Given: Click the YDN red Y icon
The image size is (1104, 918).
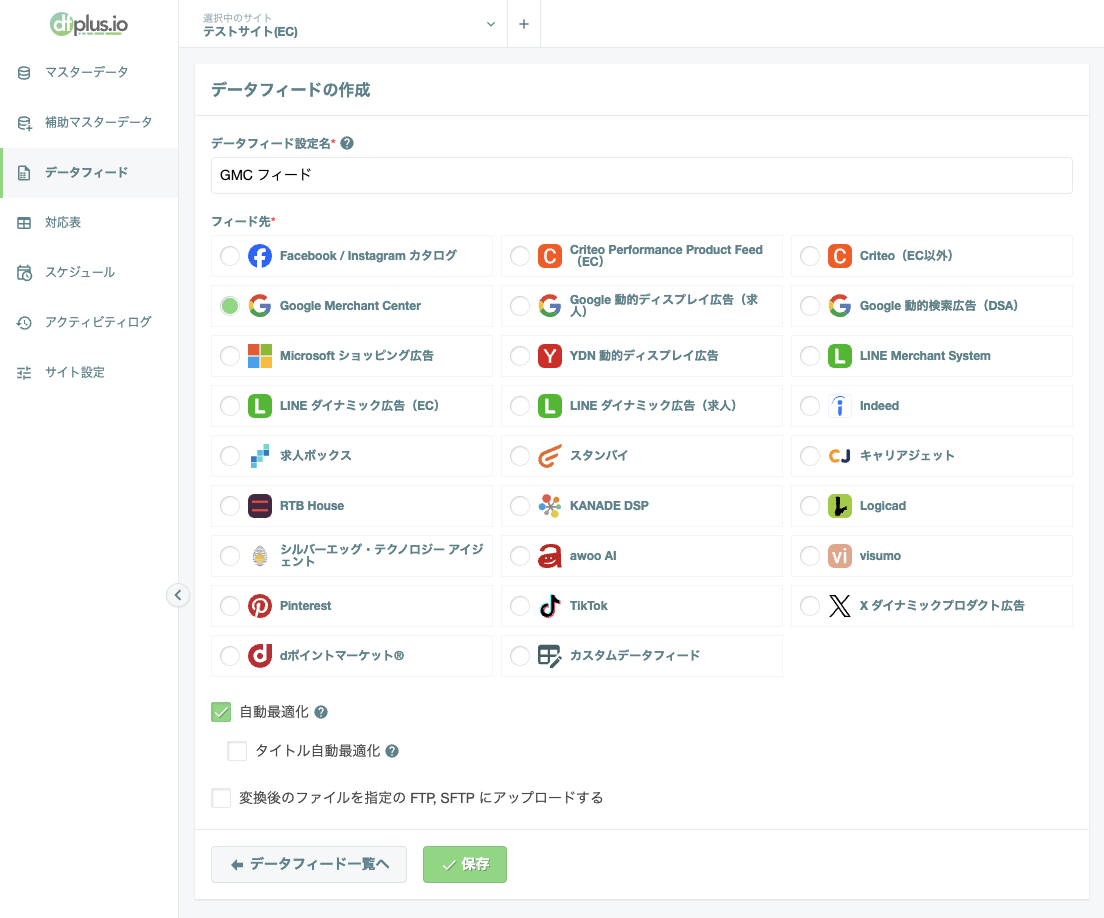Looking at the screenshot, I should tap(550, 356).
